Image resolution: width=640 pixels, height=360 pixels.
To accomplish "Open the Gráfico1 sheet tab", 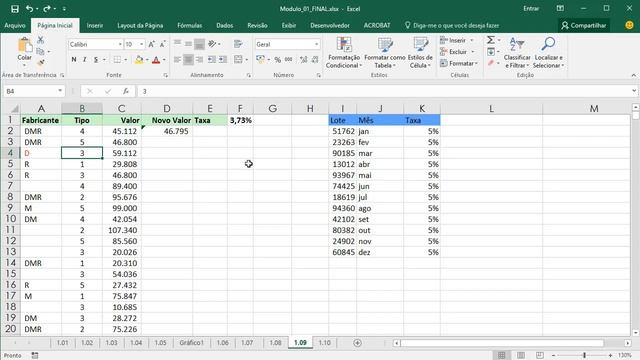I will tap(191, 343).
